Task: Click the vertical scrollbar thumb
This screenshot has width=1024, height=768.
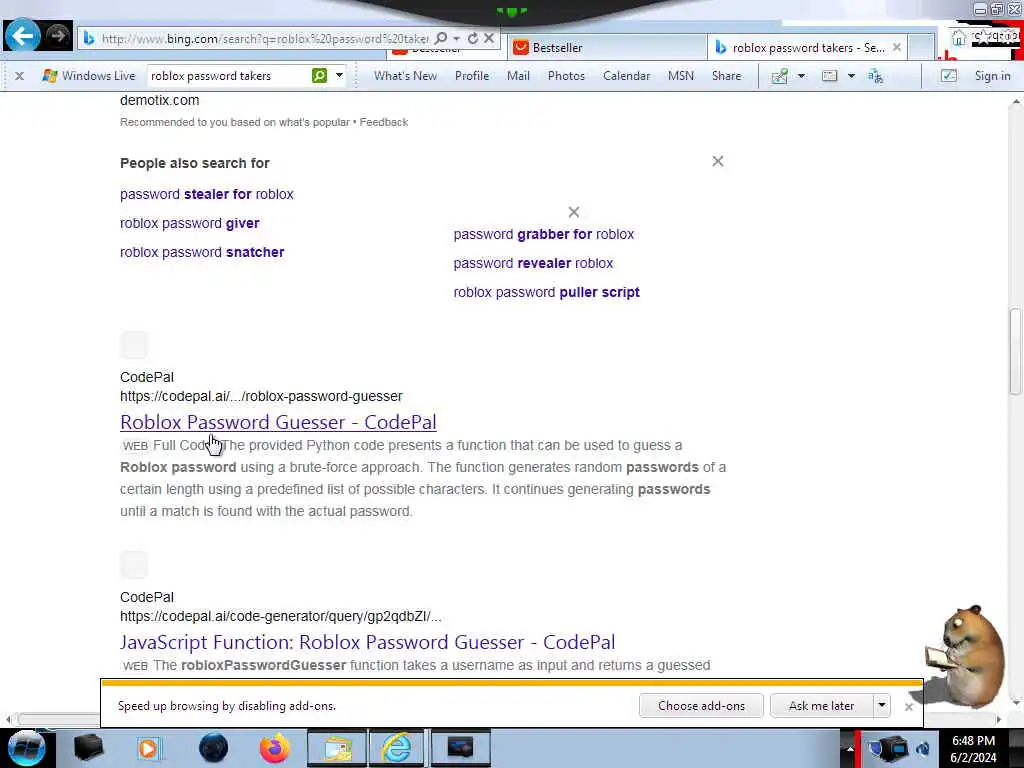Action: point(1016,351)
